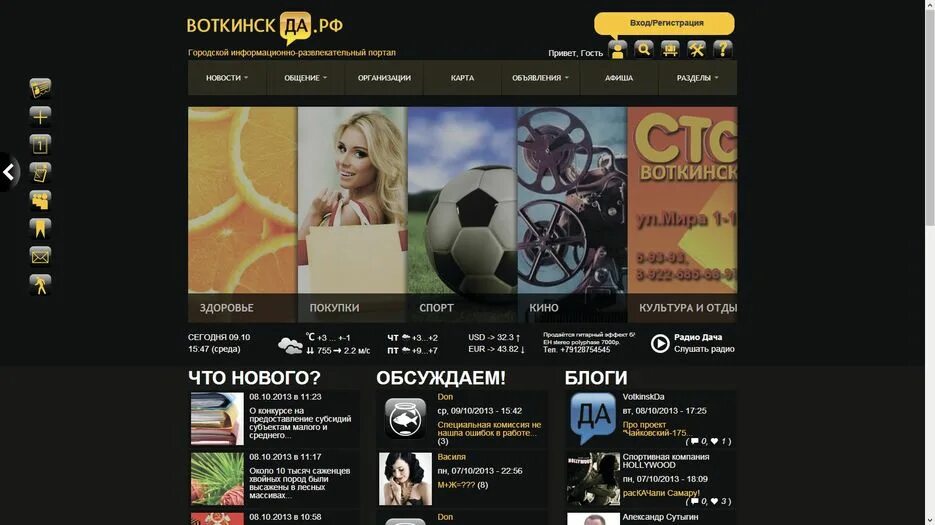Expand the НОВОСТИ menu
Viewport: 935px width, 525px height.
227,78
